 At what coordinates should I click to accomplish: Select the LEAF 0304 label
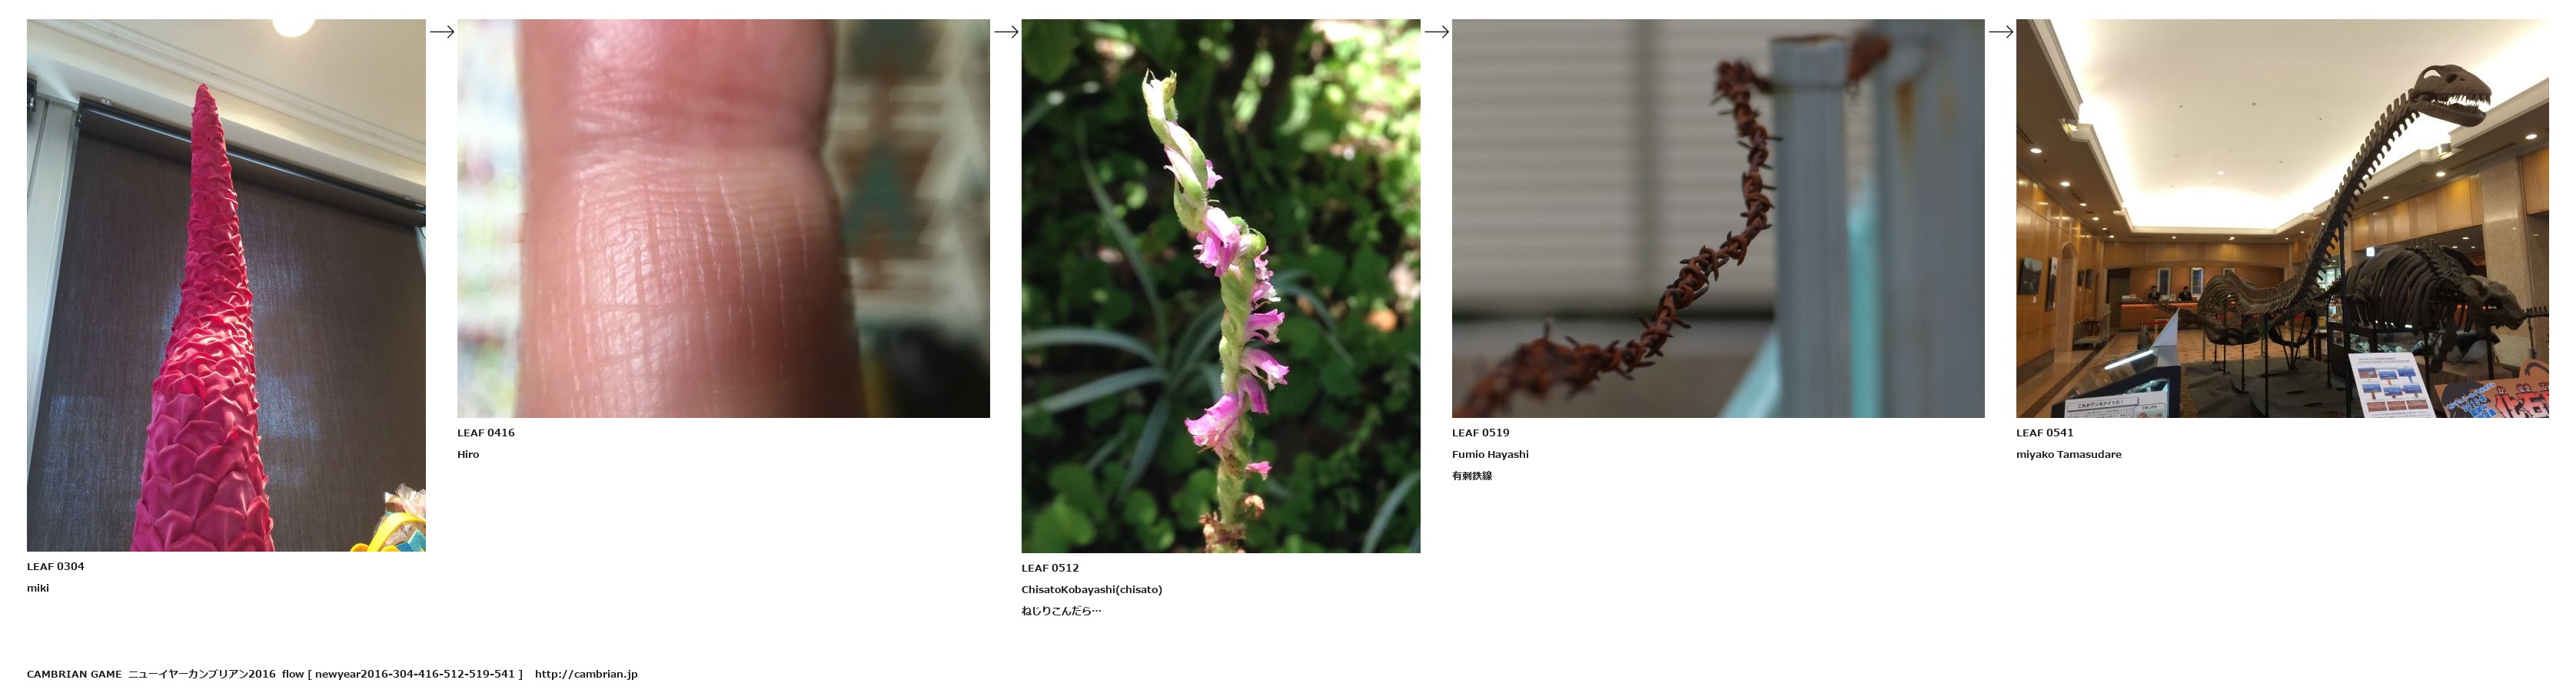pyautogui.click(x=56, y=567)
